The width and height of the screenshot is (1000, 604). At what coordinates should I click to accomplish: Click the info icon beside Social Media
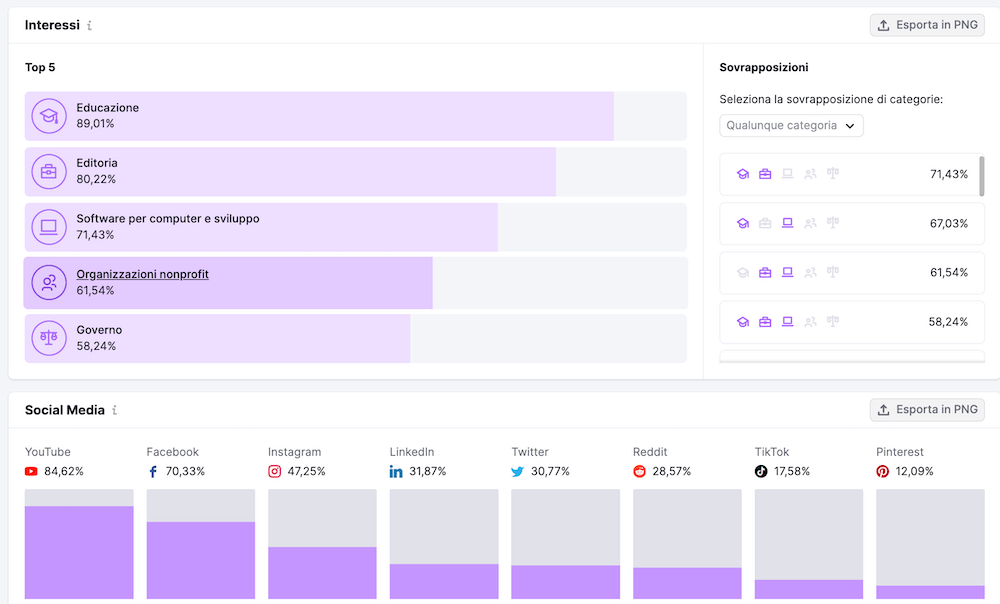[x=114, y=410]
